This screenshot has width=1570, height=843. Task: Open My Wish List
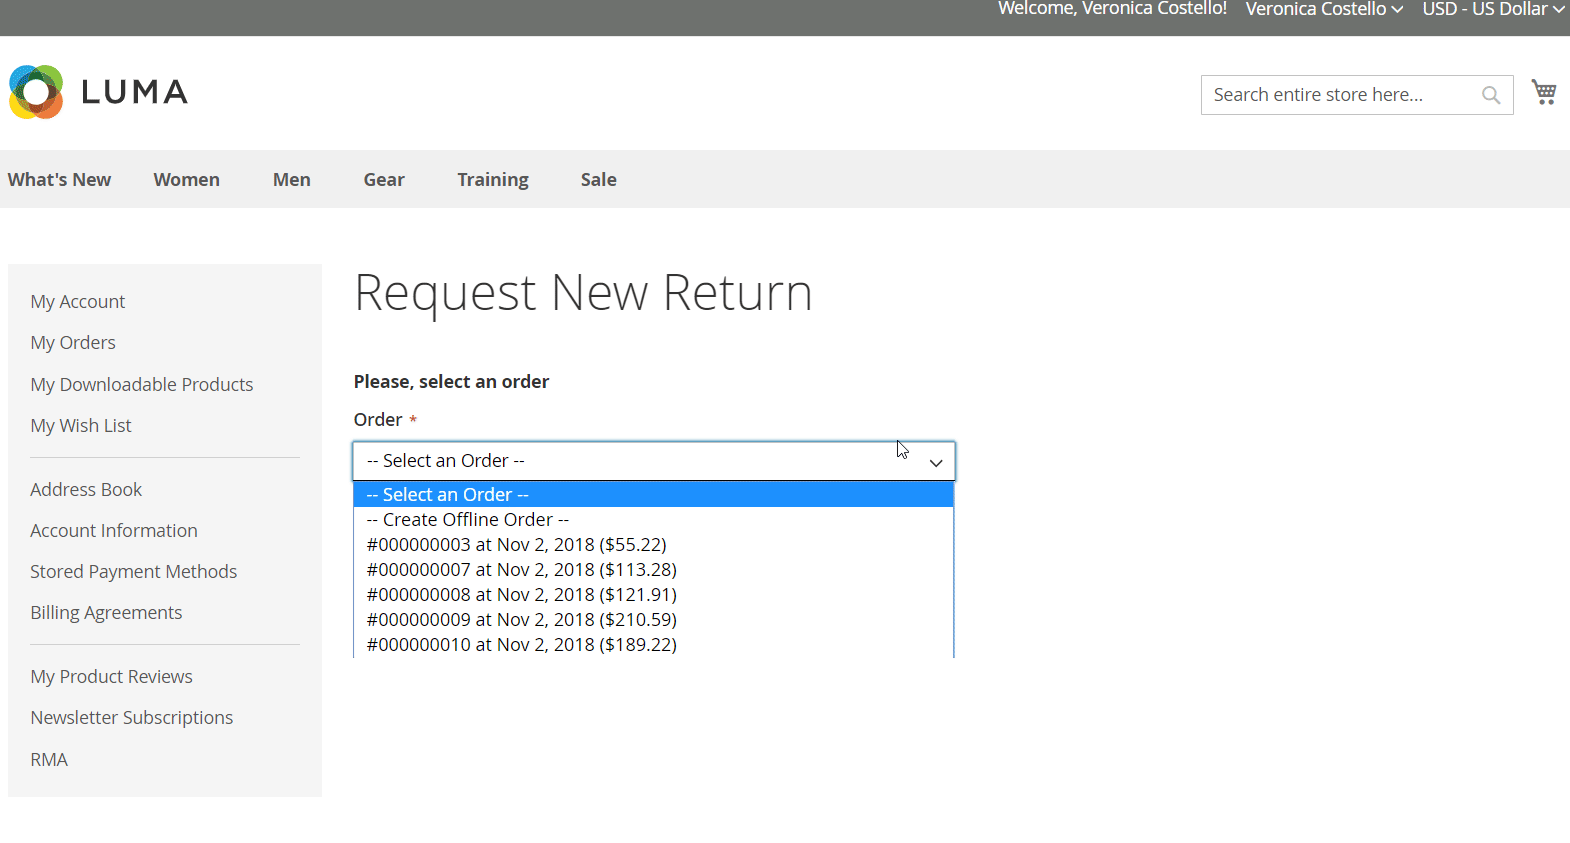coord(81,426)
